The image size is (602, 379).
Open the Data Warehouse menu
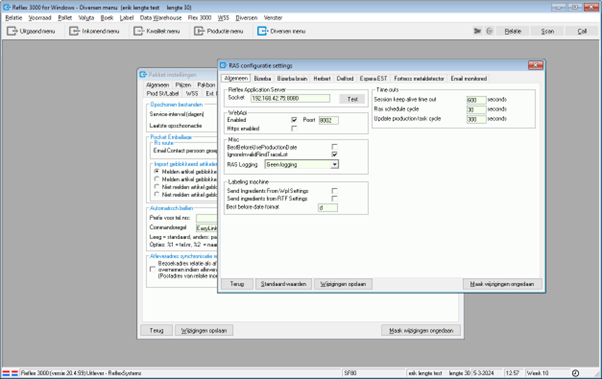click(x=160, y=18)
